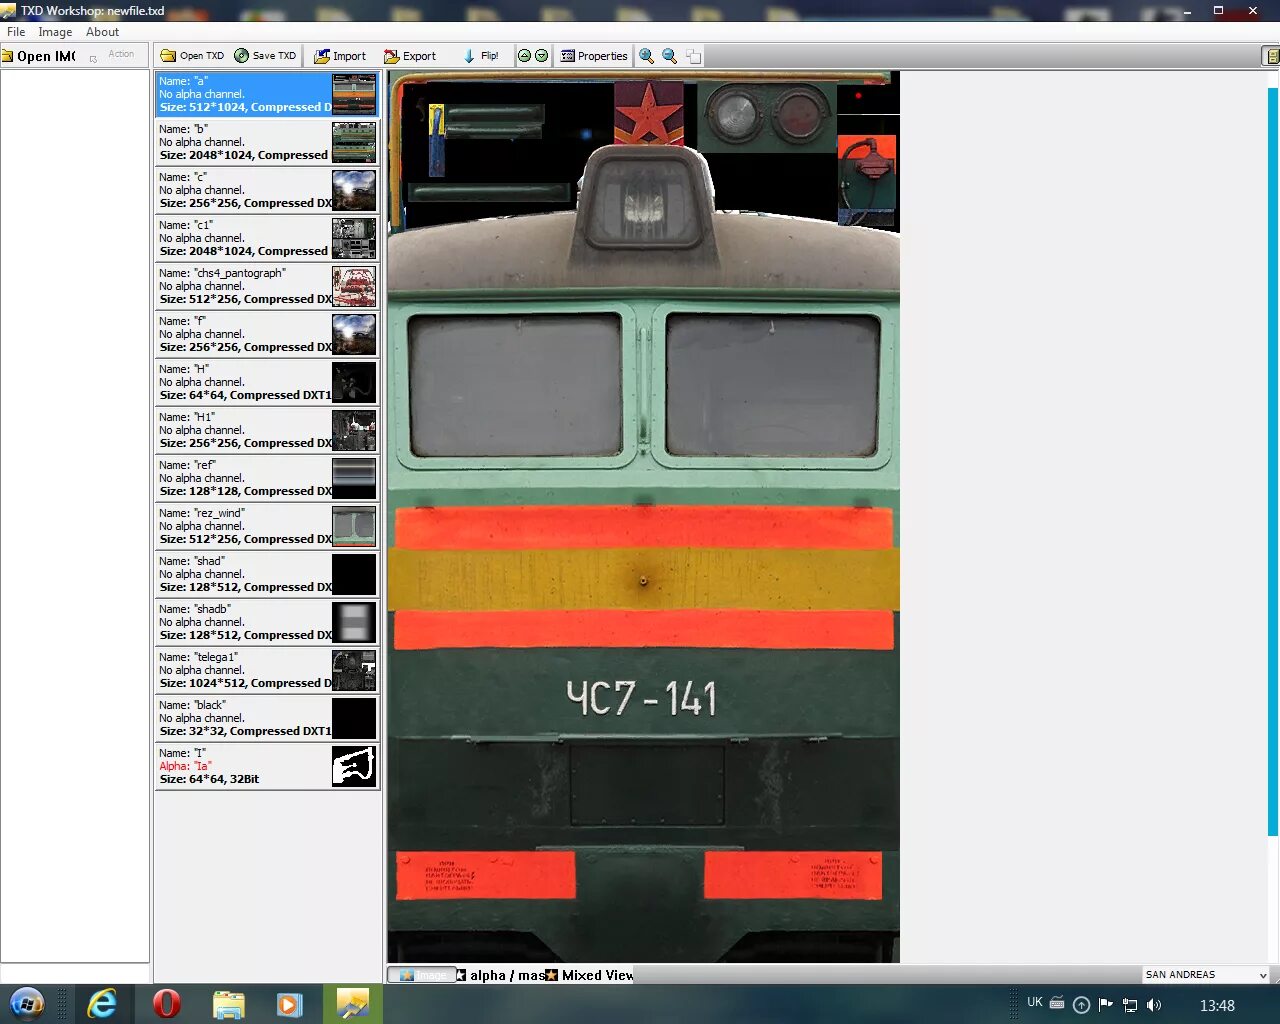Click the UK language indicator in tray
This screenshot has height=1024, width=1280.
click(1035, 1002)
